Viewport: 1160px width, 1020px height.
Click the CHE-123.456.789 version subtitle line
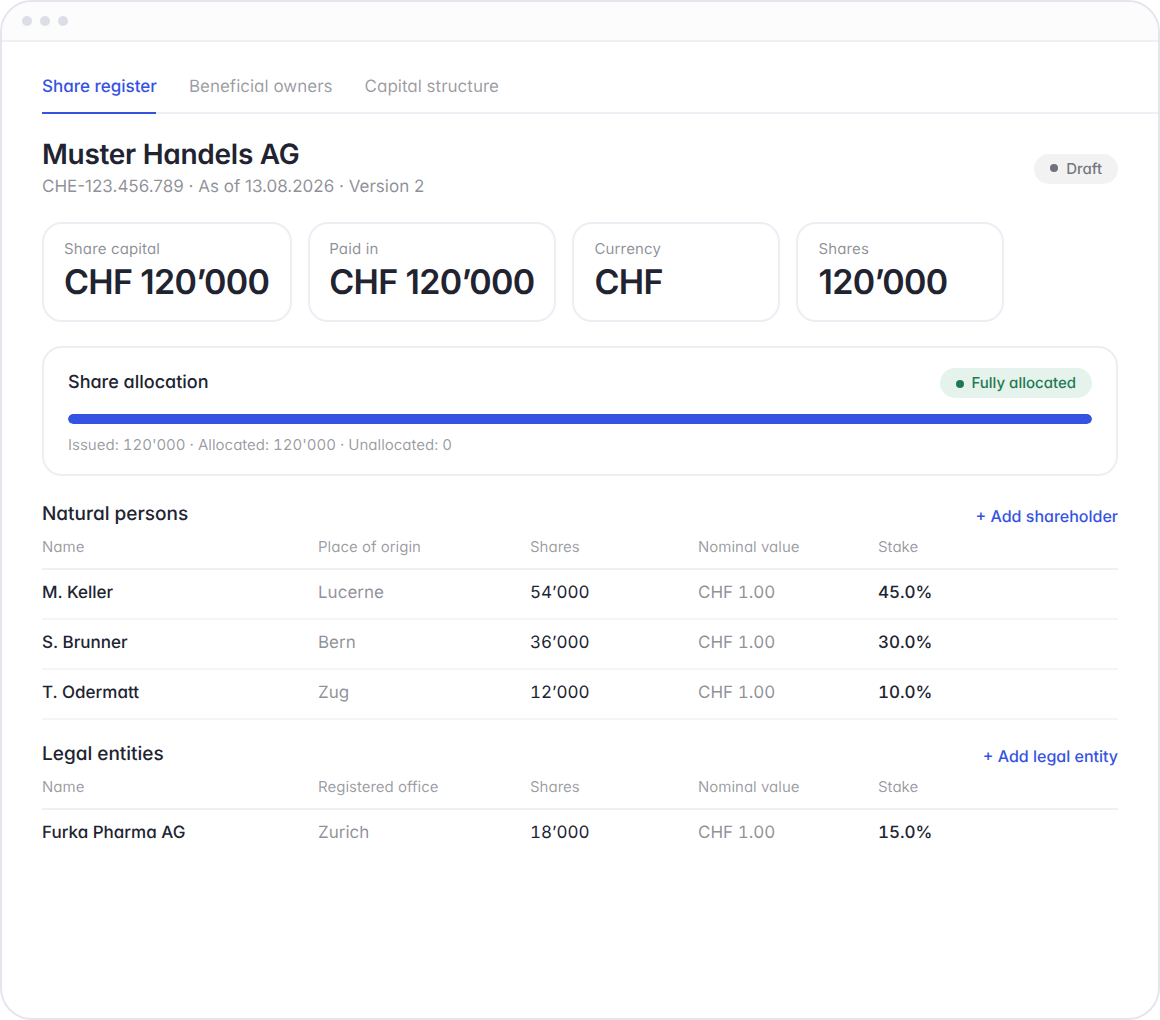pos(233,186)
